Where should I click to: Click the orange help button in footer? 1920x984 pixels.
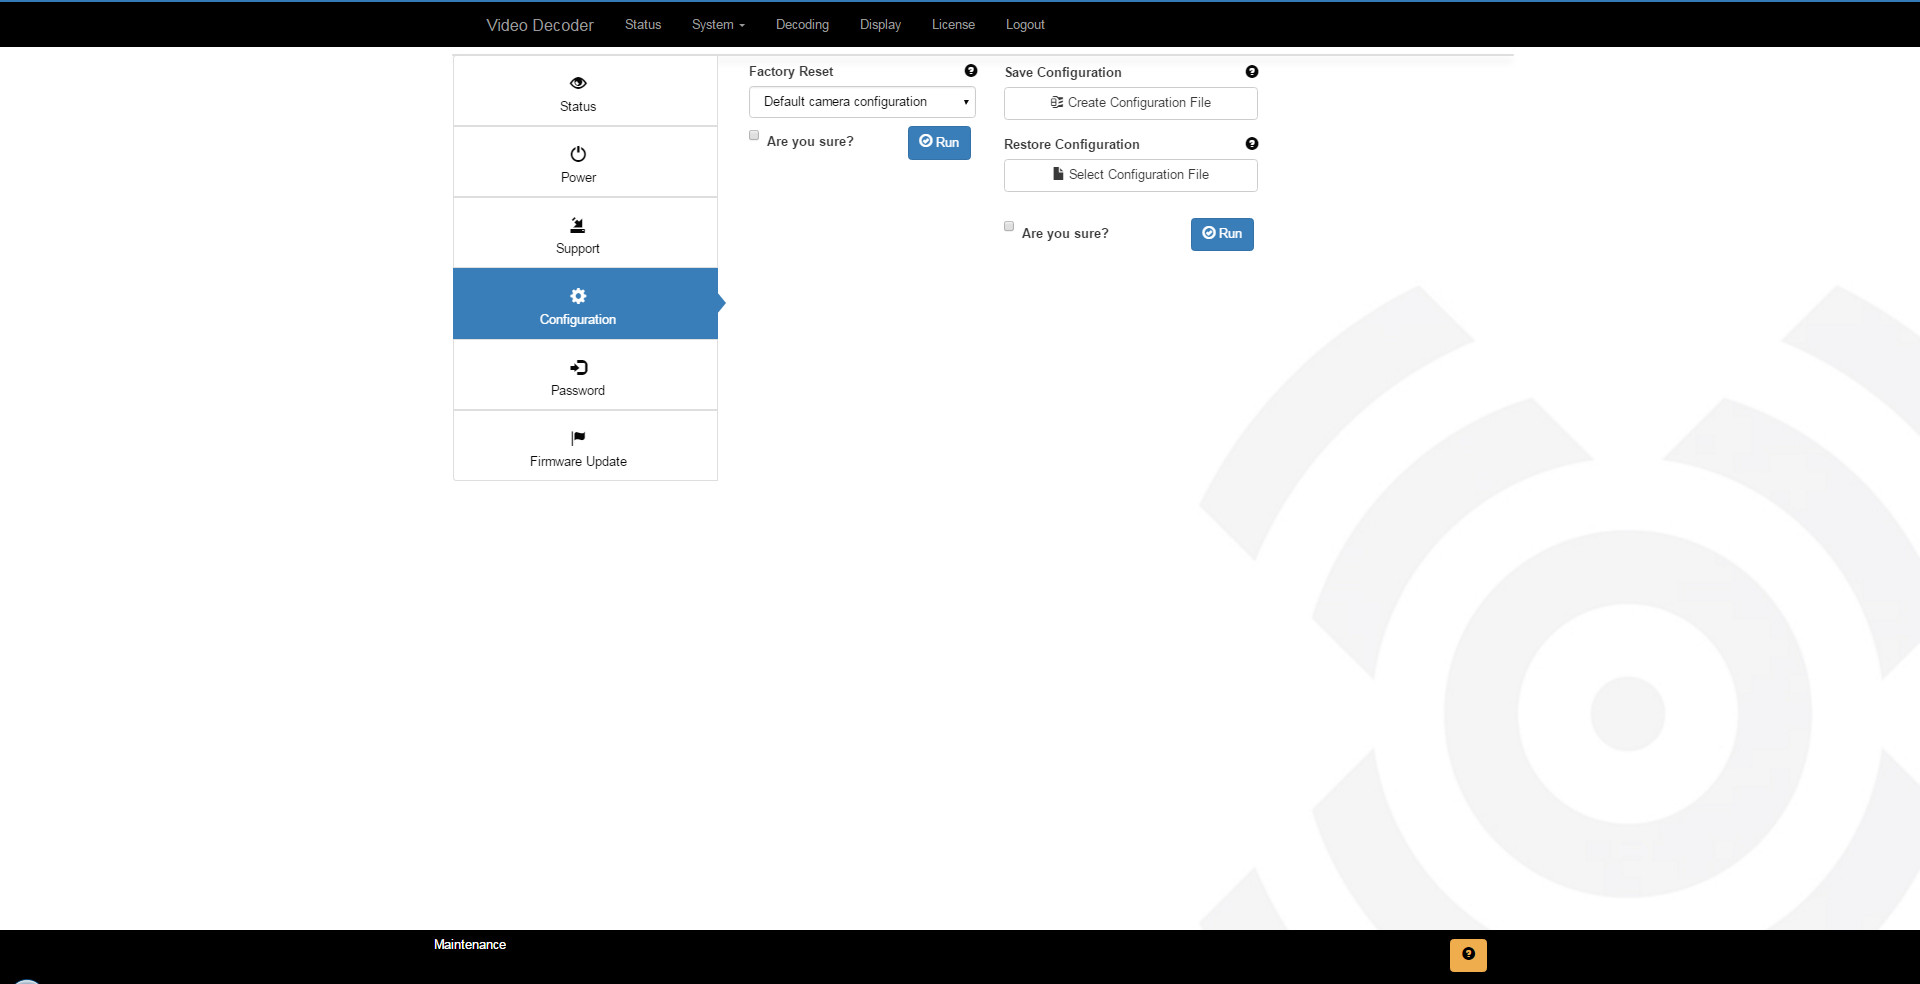1467,955
